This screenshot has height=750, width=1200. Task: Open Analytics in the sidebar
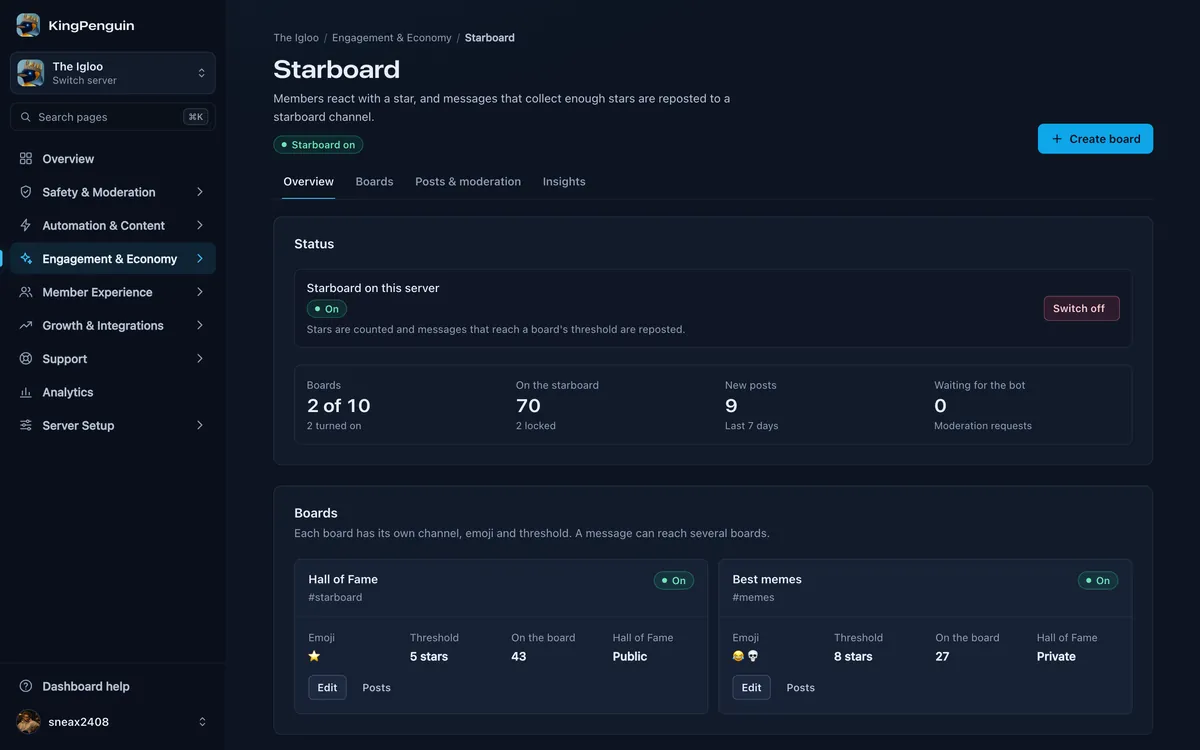113,392
